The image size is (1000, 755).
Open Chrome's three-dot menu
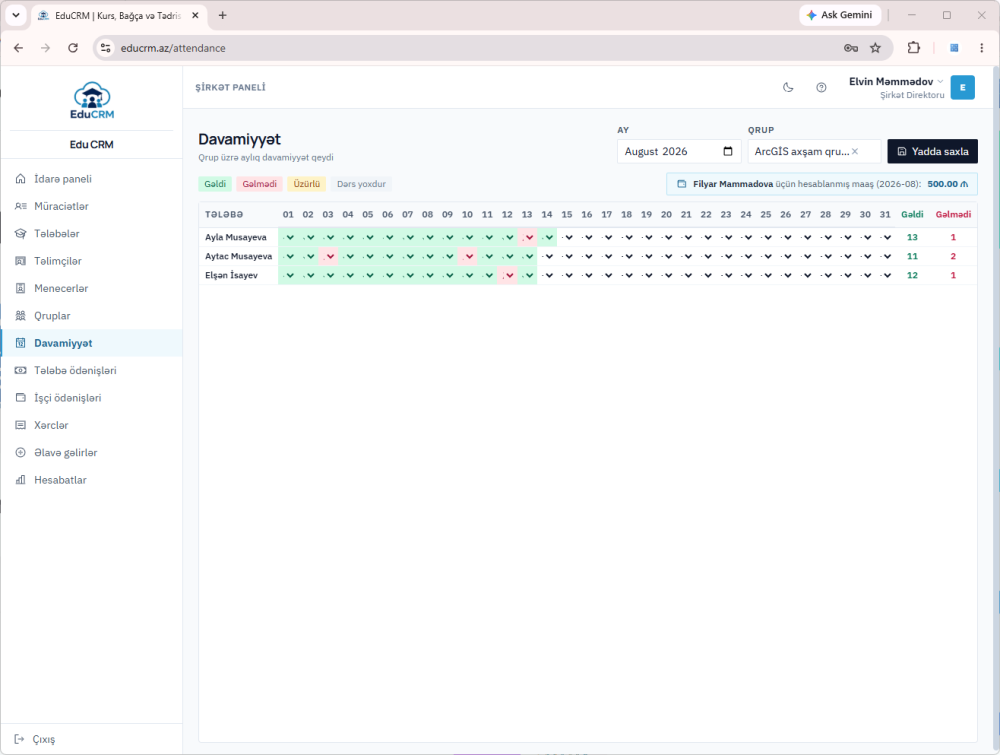982,48
